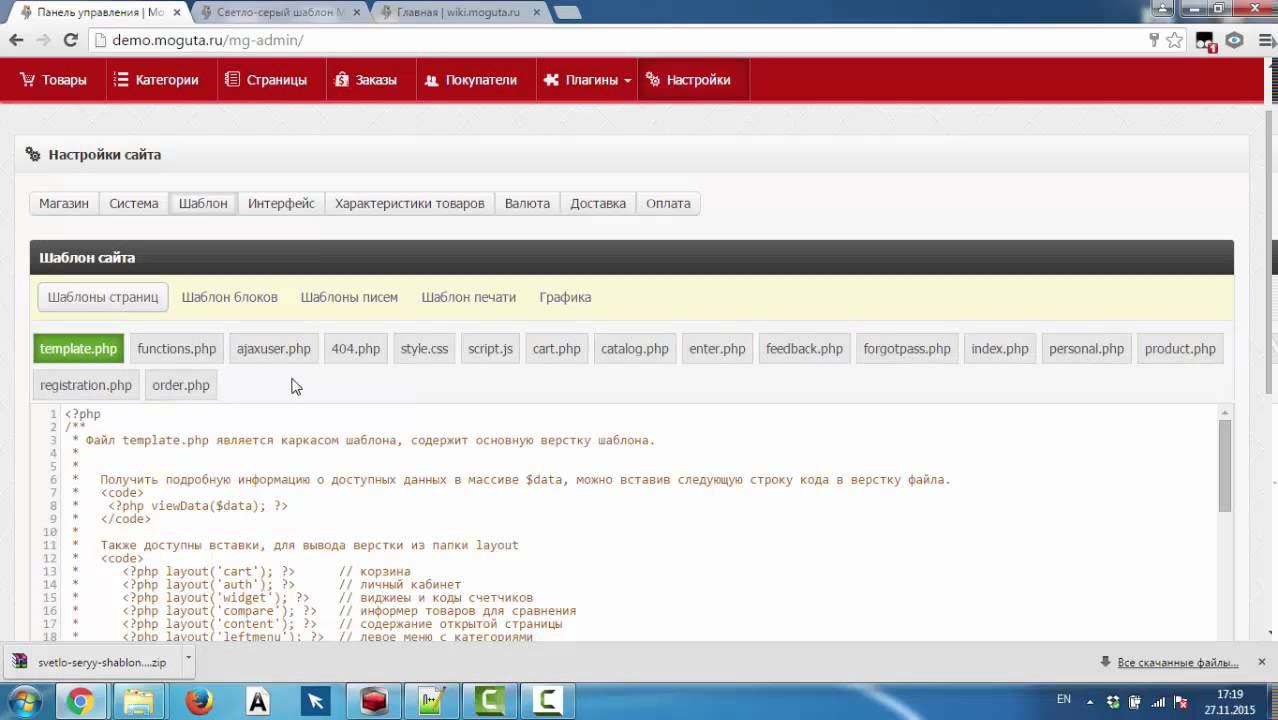Switch to Шаблоны писем sub-tab

(x=349, y=297)
